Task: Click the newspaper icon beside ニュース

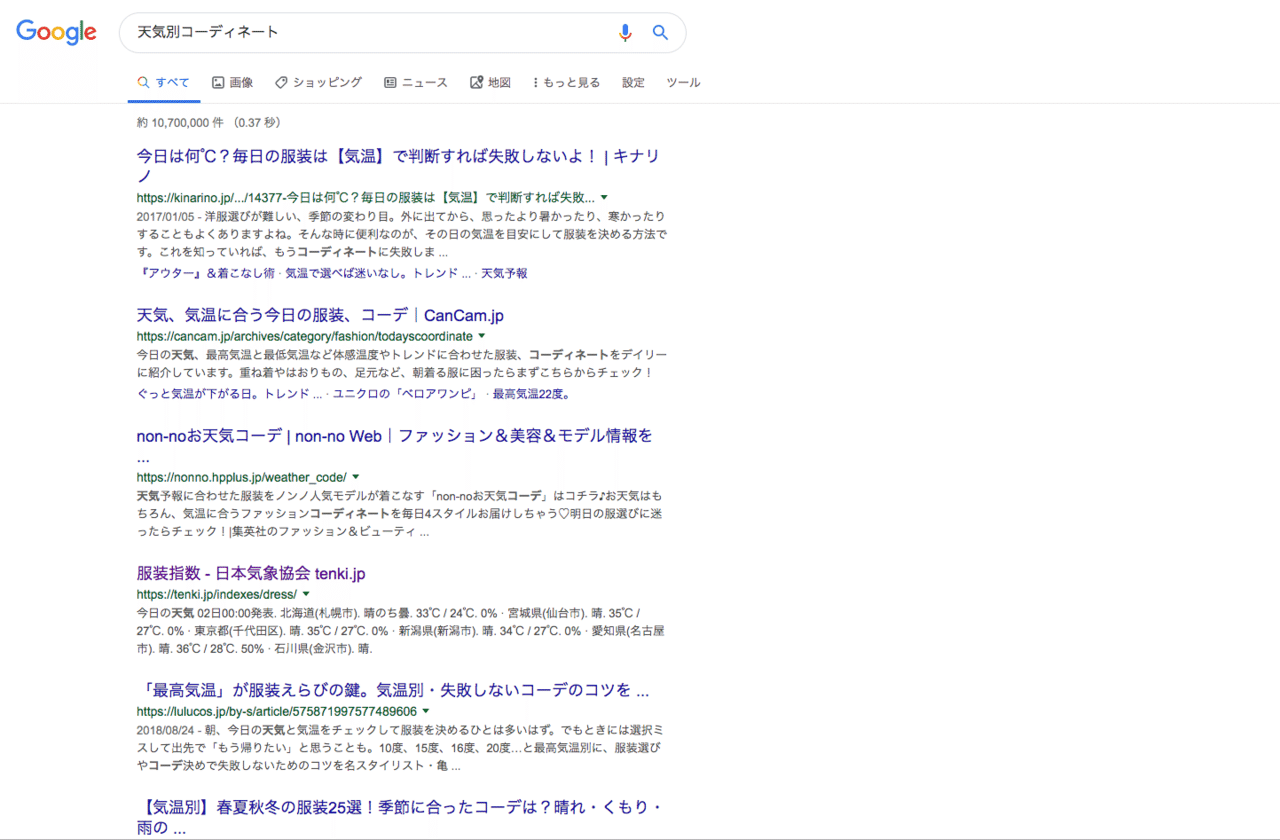Action: pos(390,81)
